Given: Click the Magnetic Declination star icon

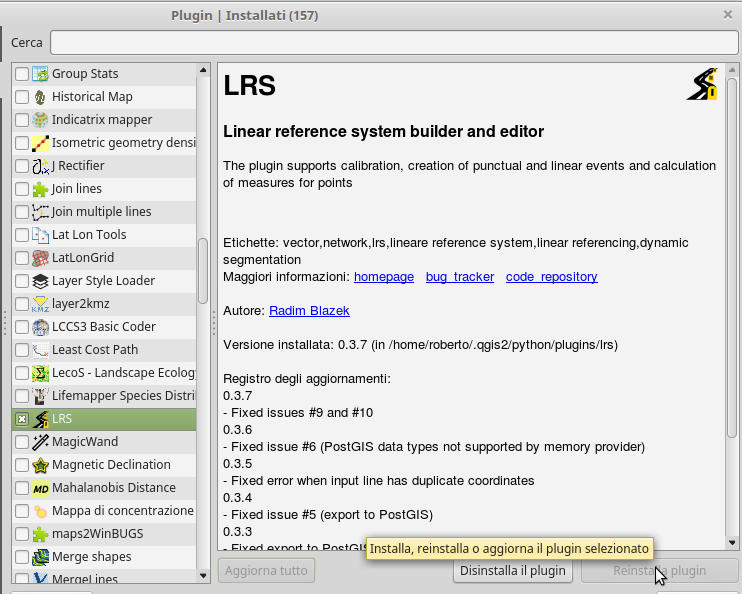Looking at the screenshot, I should pyautogui.click(x=40, y=465).
